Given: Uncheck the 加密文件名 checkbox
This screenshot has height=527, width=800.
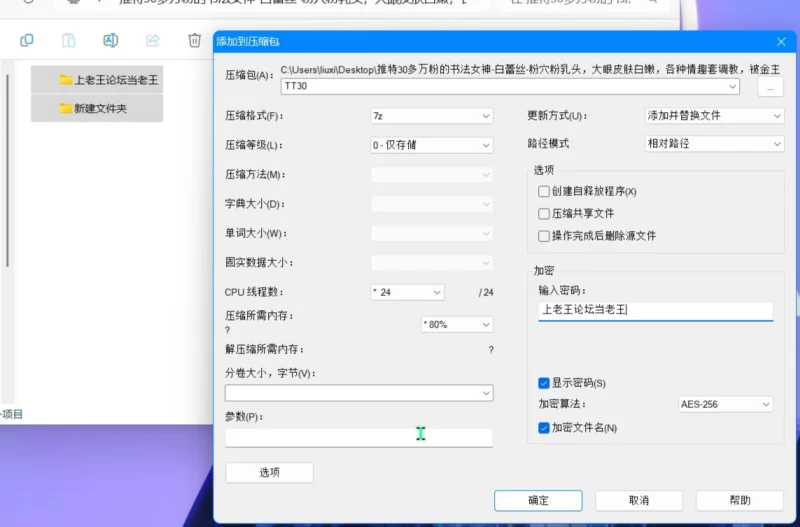Looking at the screenshot, I should pos(544,428).
